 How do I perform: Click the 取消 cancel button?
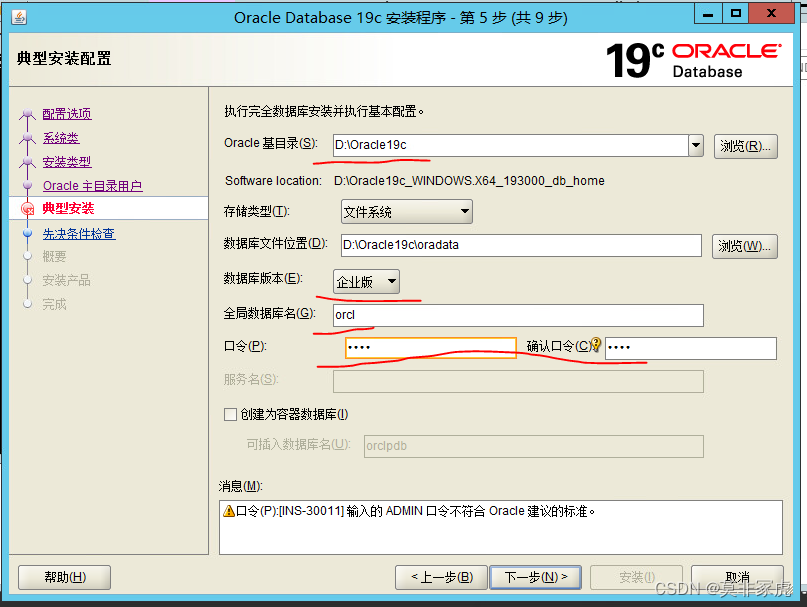pyautogui.click(x=737, y=577)
